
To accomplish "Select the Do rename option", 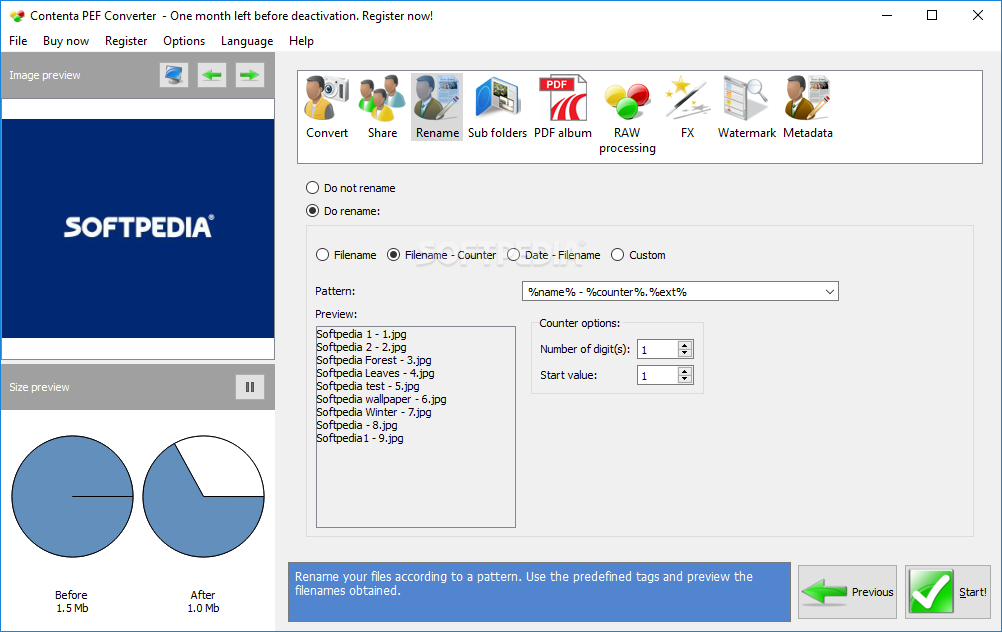I will (343, 211).
